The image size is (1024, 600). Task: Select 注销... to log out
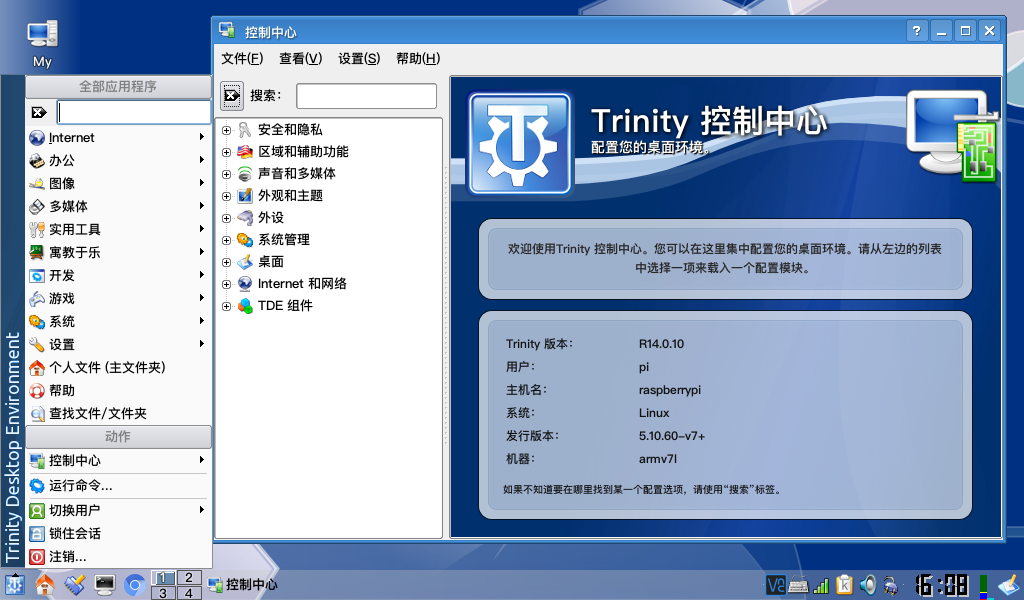[118, 557]
